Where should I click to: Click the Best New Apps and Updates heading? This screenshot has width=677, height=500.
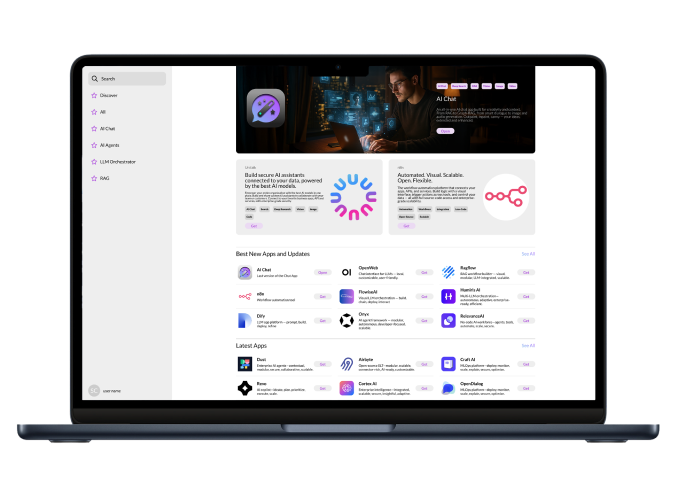click(x=272, y=254)
